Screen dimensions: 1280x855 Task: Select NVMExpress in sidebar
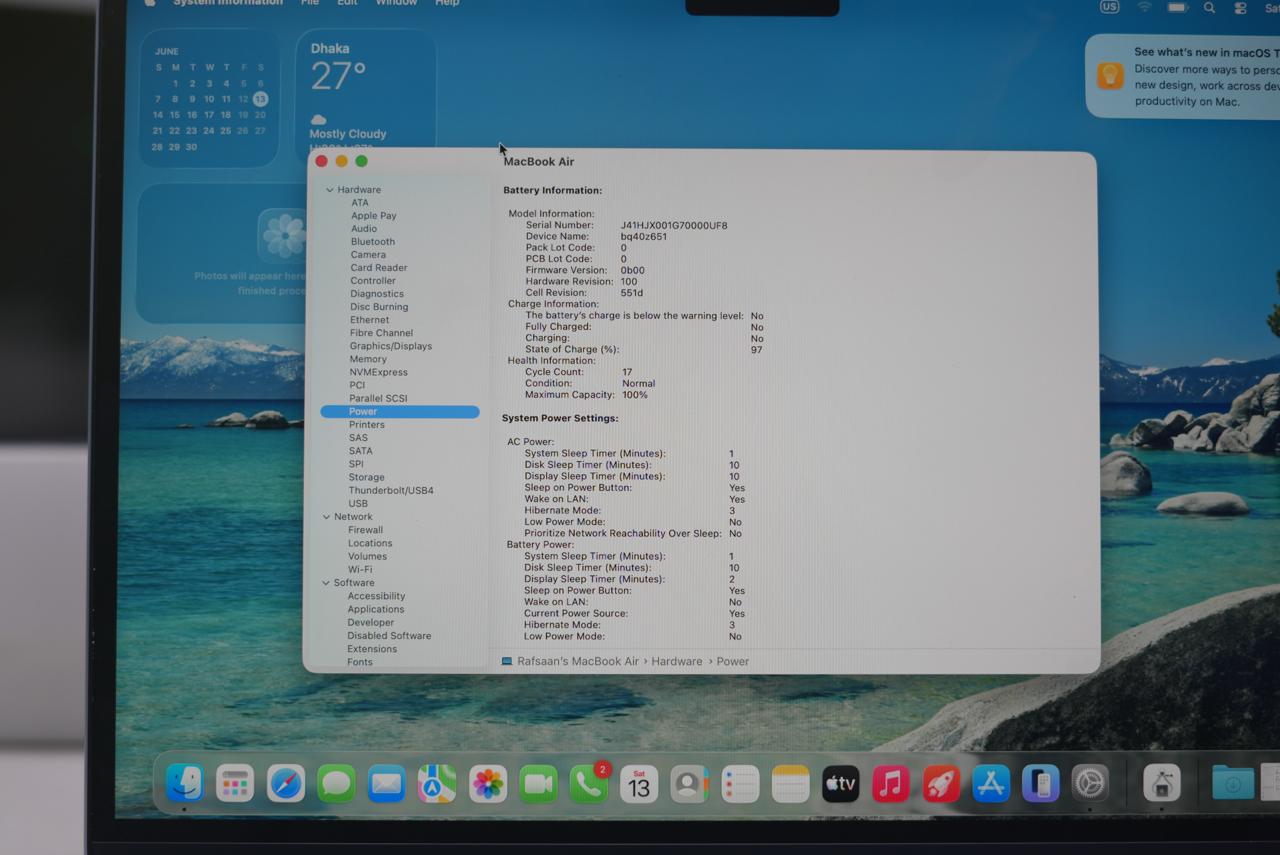(379, 372)
